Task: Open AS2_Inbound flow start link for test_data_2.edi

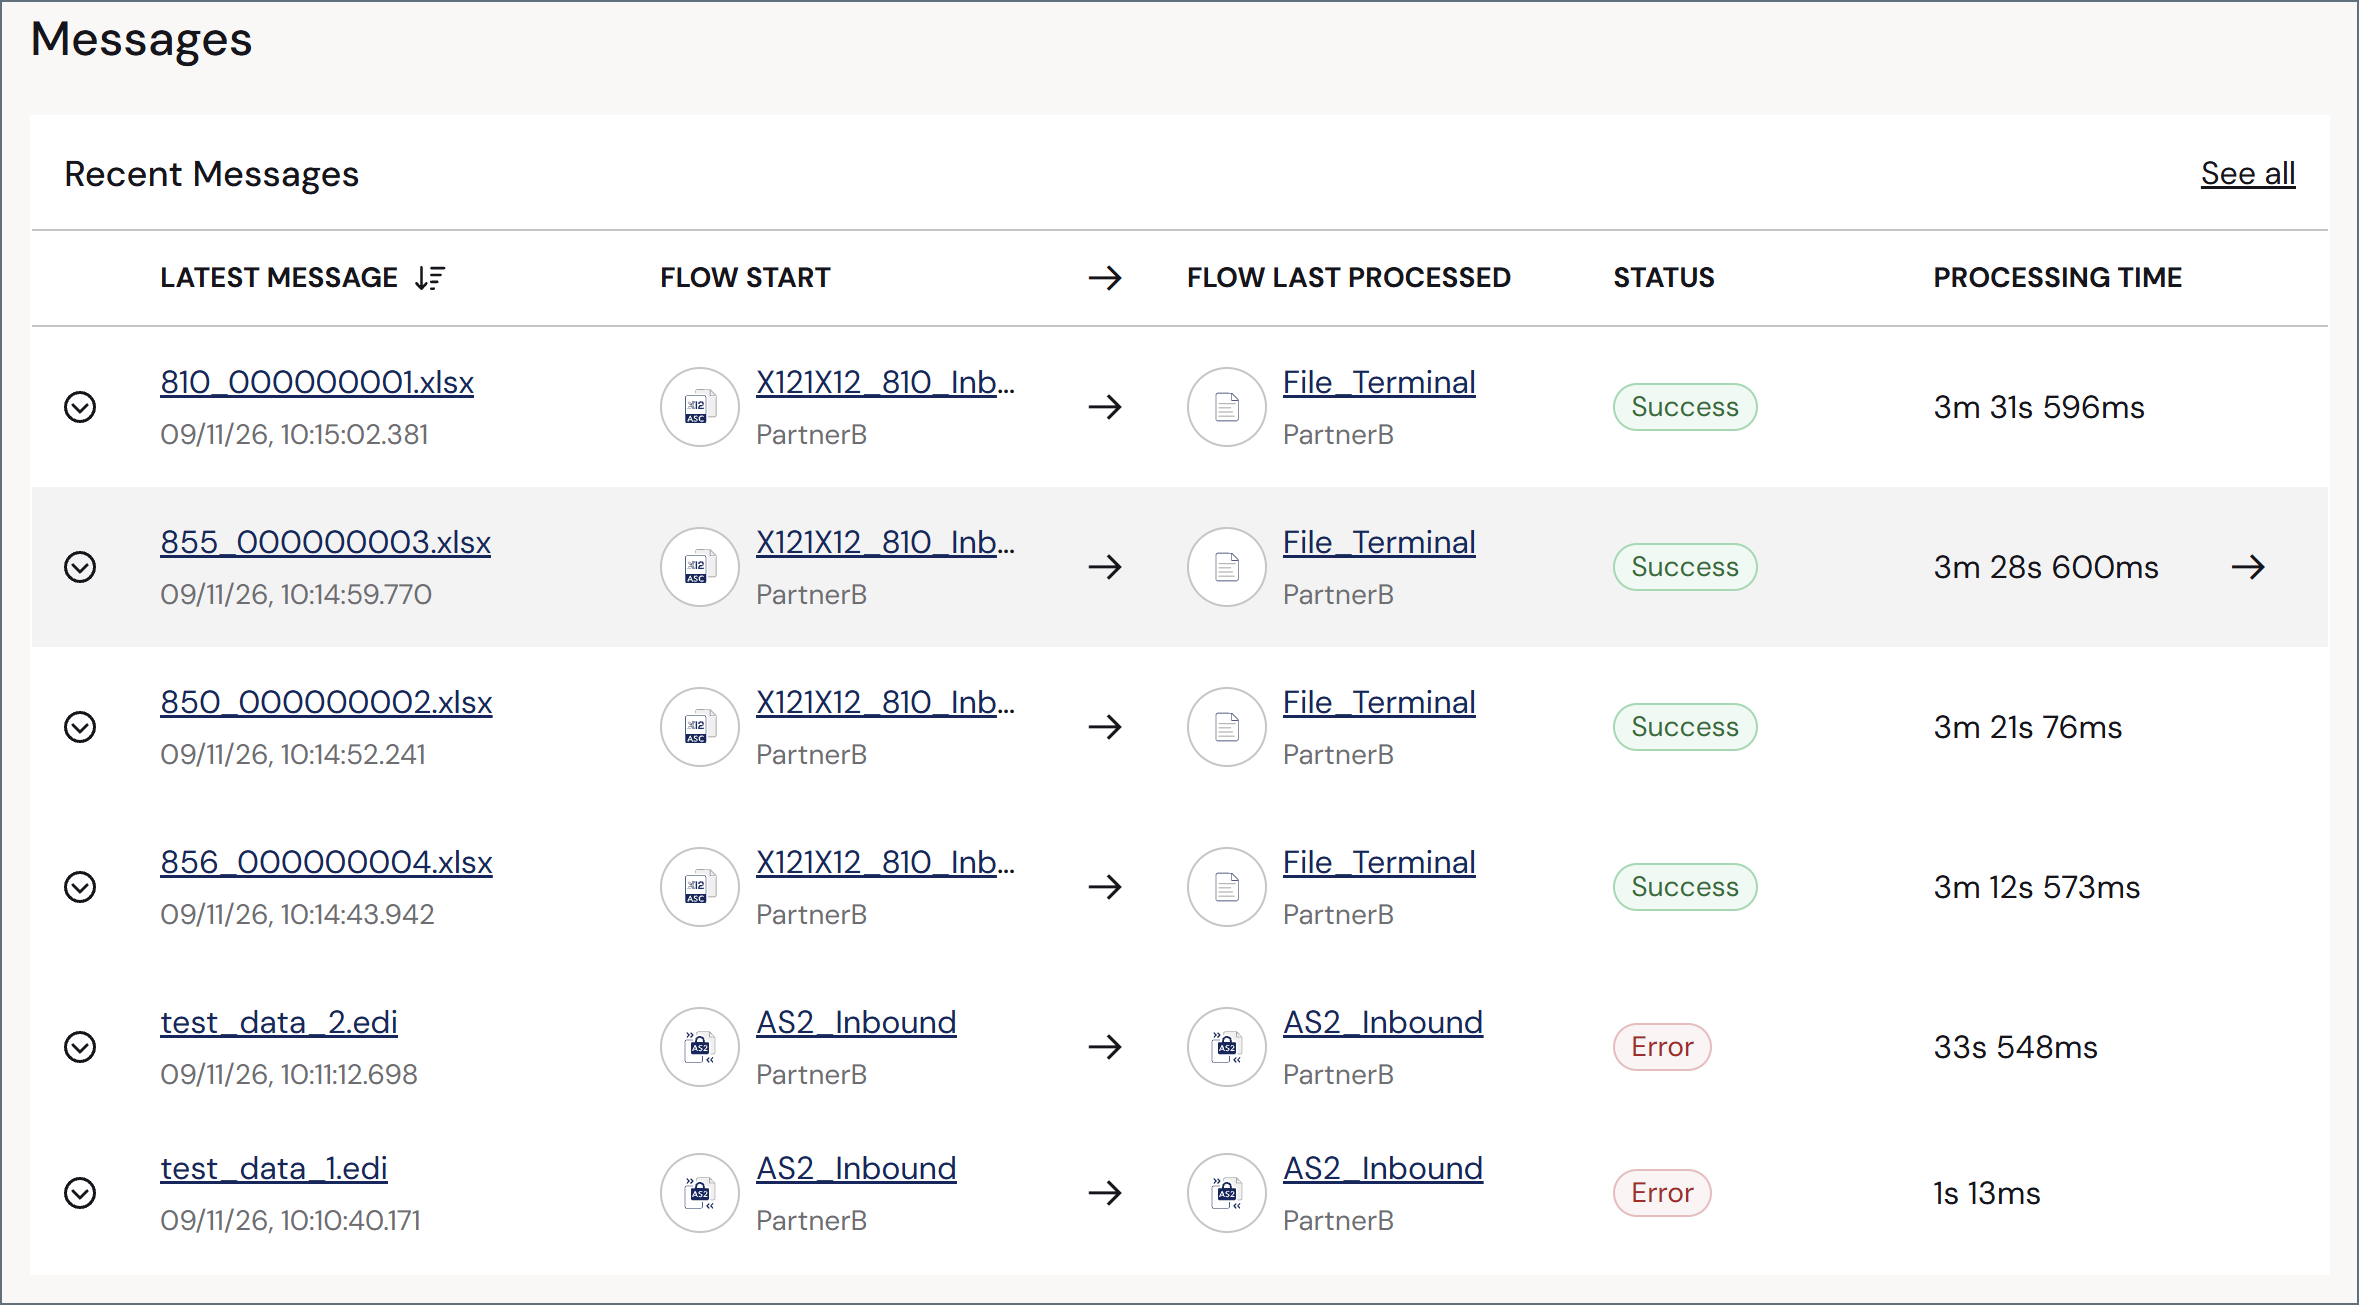Action: pyautogui.click(x=856, y=1022)
